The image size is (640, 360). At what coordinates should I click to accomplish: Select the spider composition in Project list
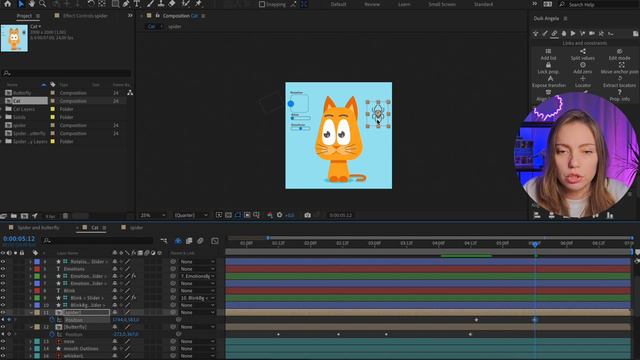[x=19, y=125]
